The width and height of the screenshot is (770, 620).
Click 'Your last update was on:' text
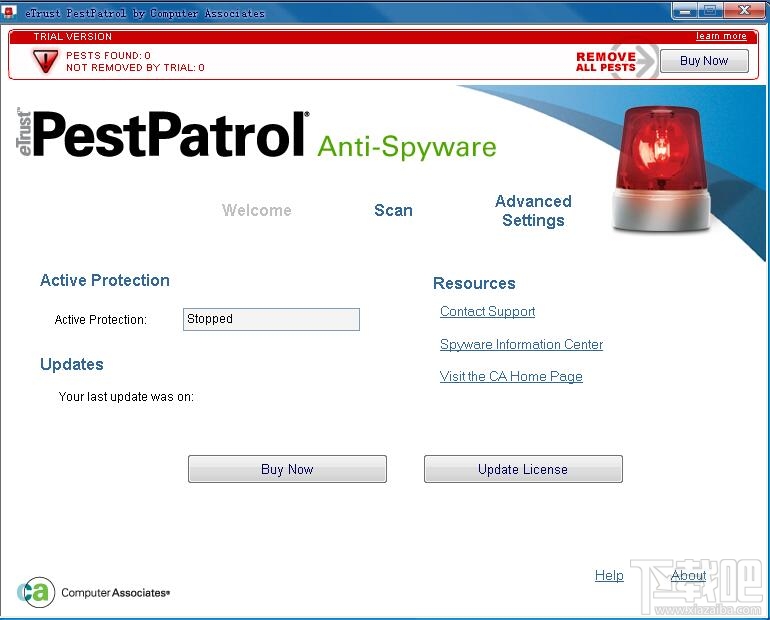(x=126, y=397)
